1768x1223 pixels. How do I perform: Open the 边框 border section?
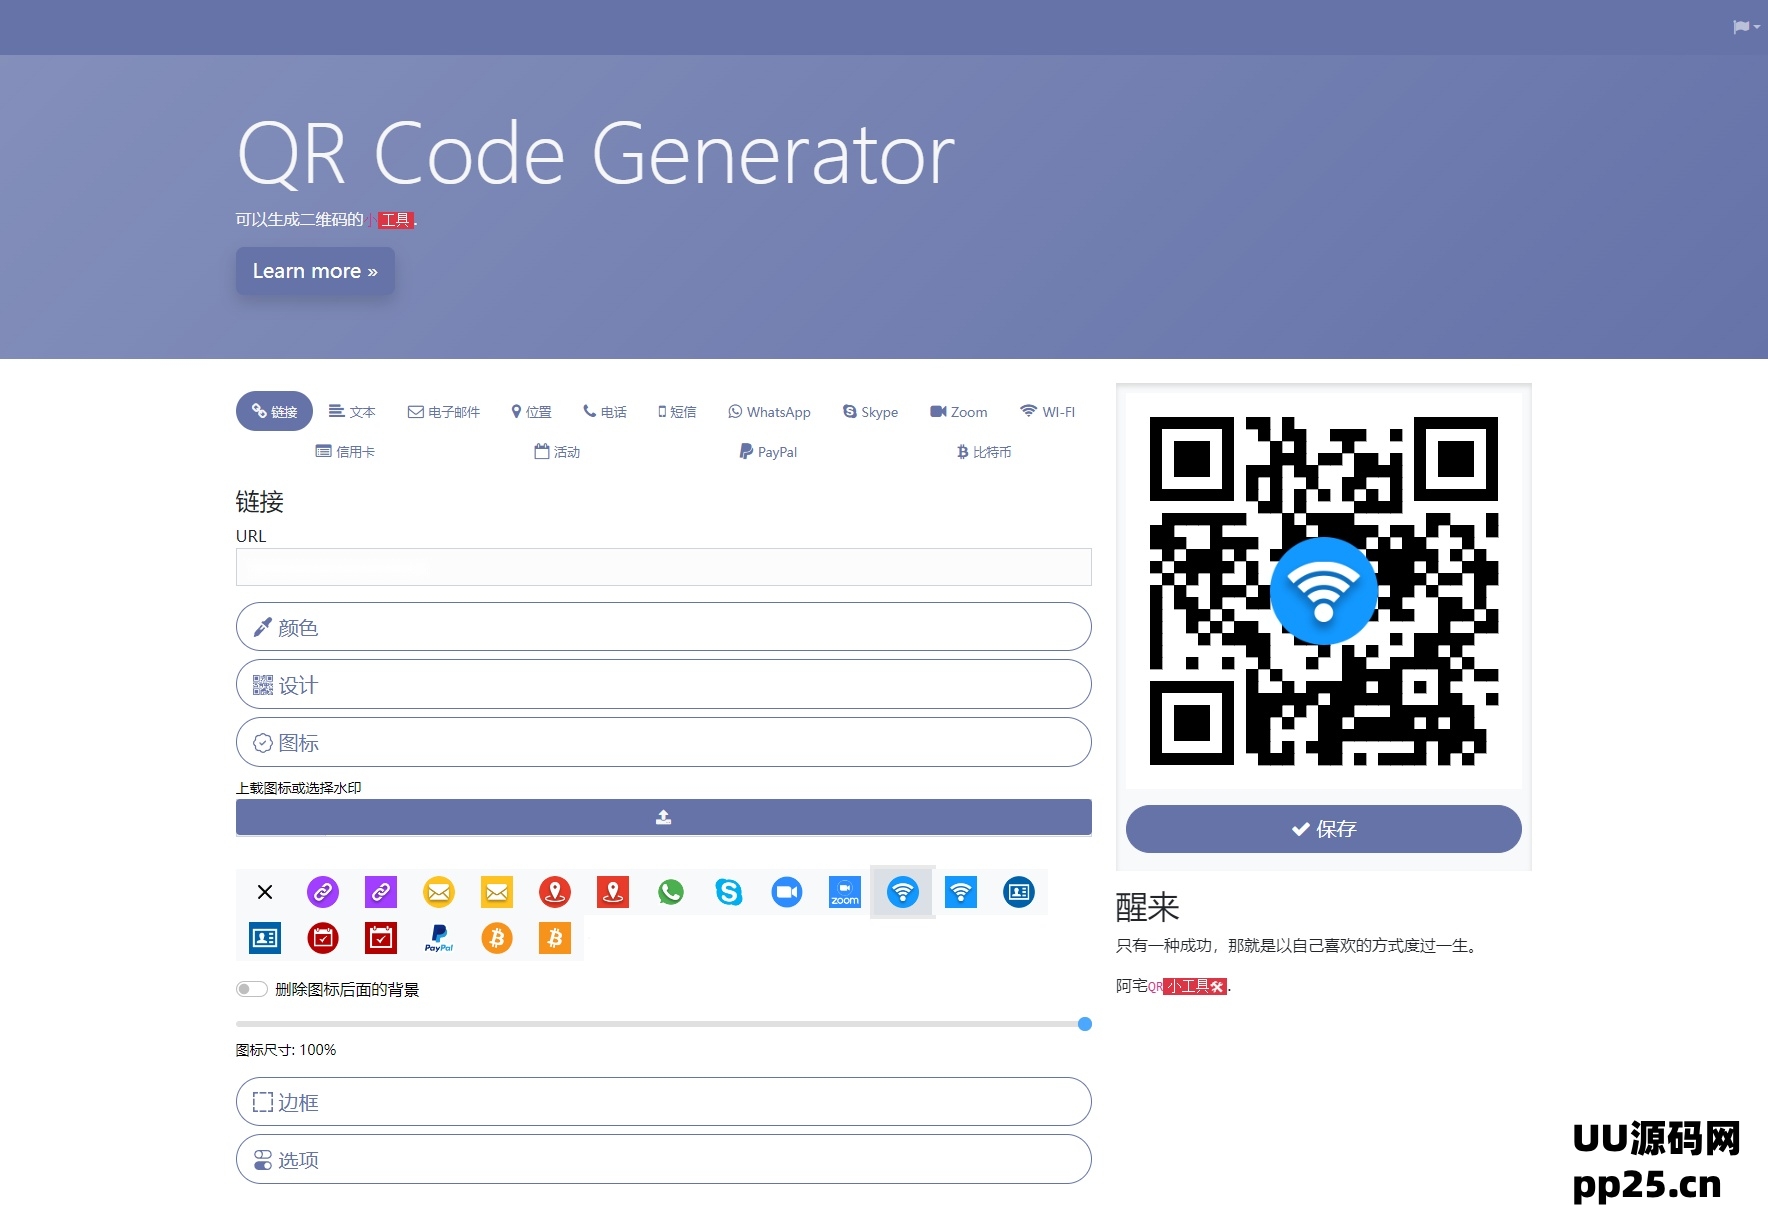tap(663, 1102)
